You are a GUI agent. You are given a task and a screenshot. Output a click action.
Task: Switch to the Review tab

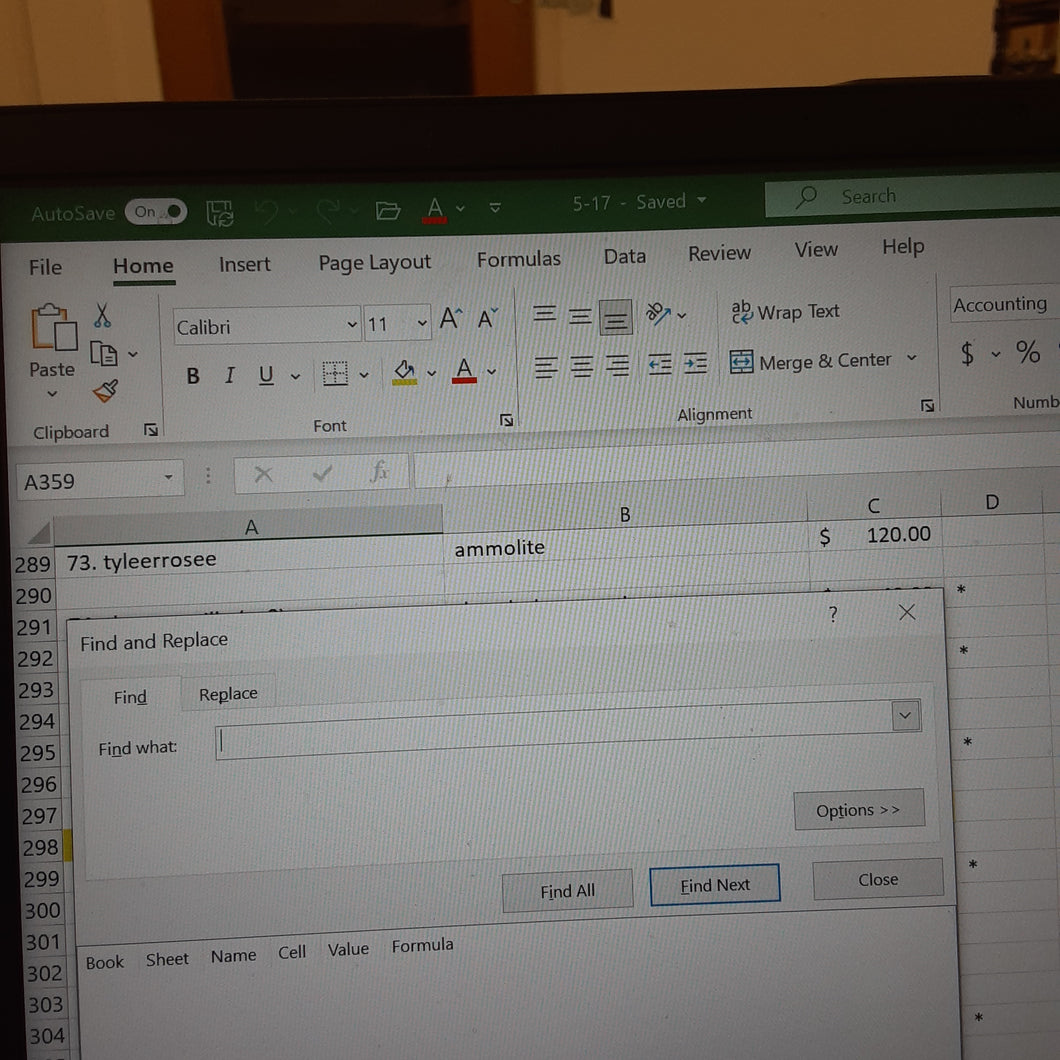pos(719,254)
